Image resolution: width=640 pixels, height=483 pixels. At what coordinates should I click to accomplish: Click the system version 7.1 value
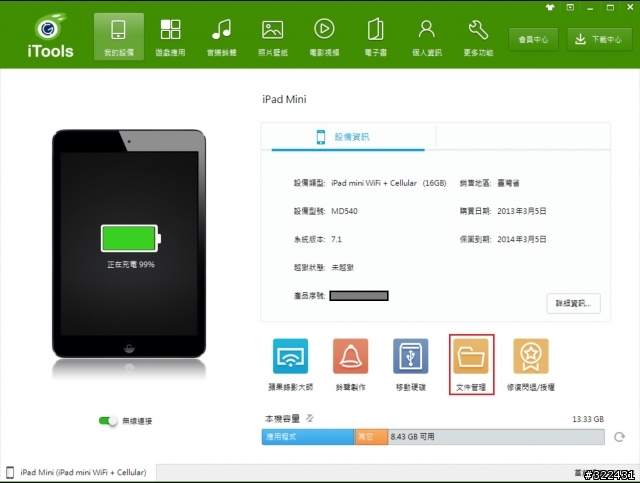336,239
